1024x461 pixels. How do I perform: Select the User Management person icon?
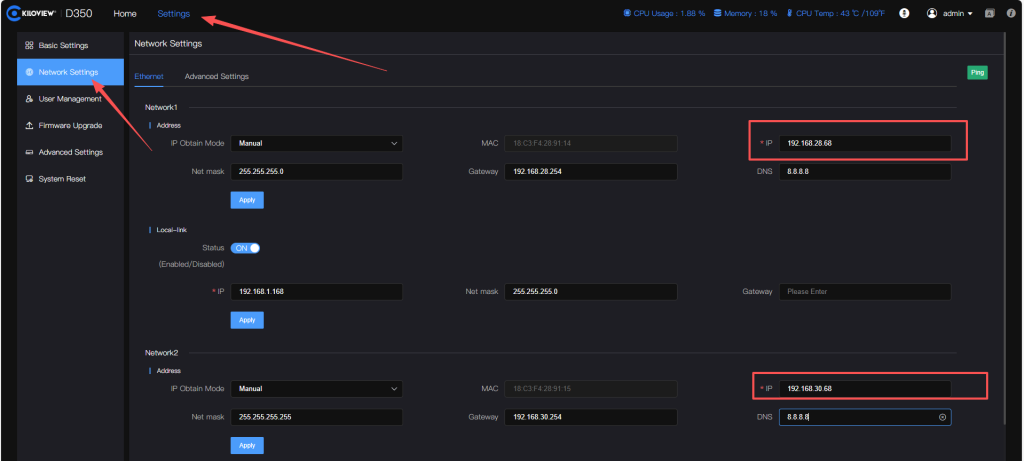point(29,99)
